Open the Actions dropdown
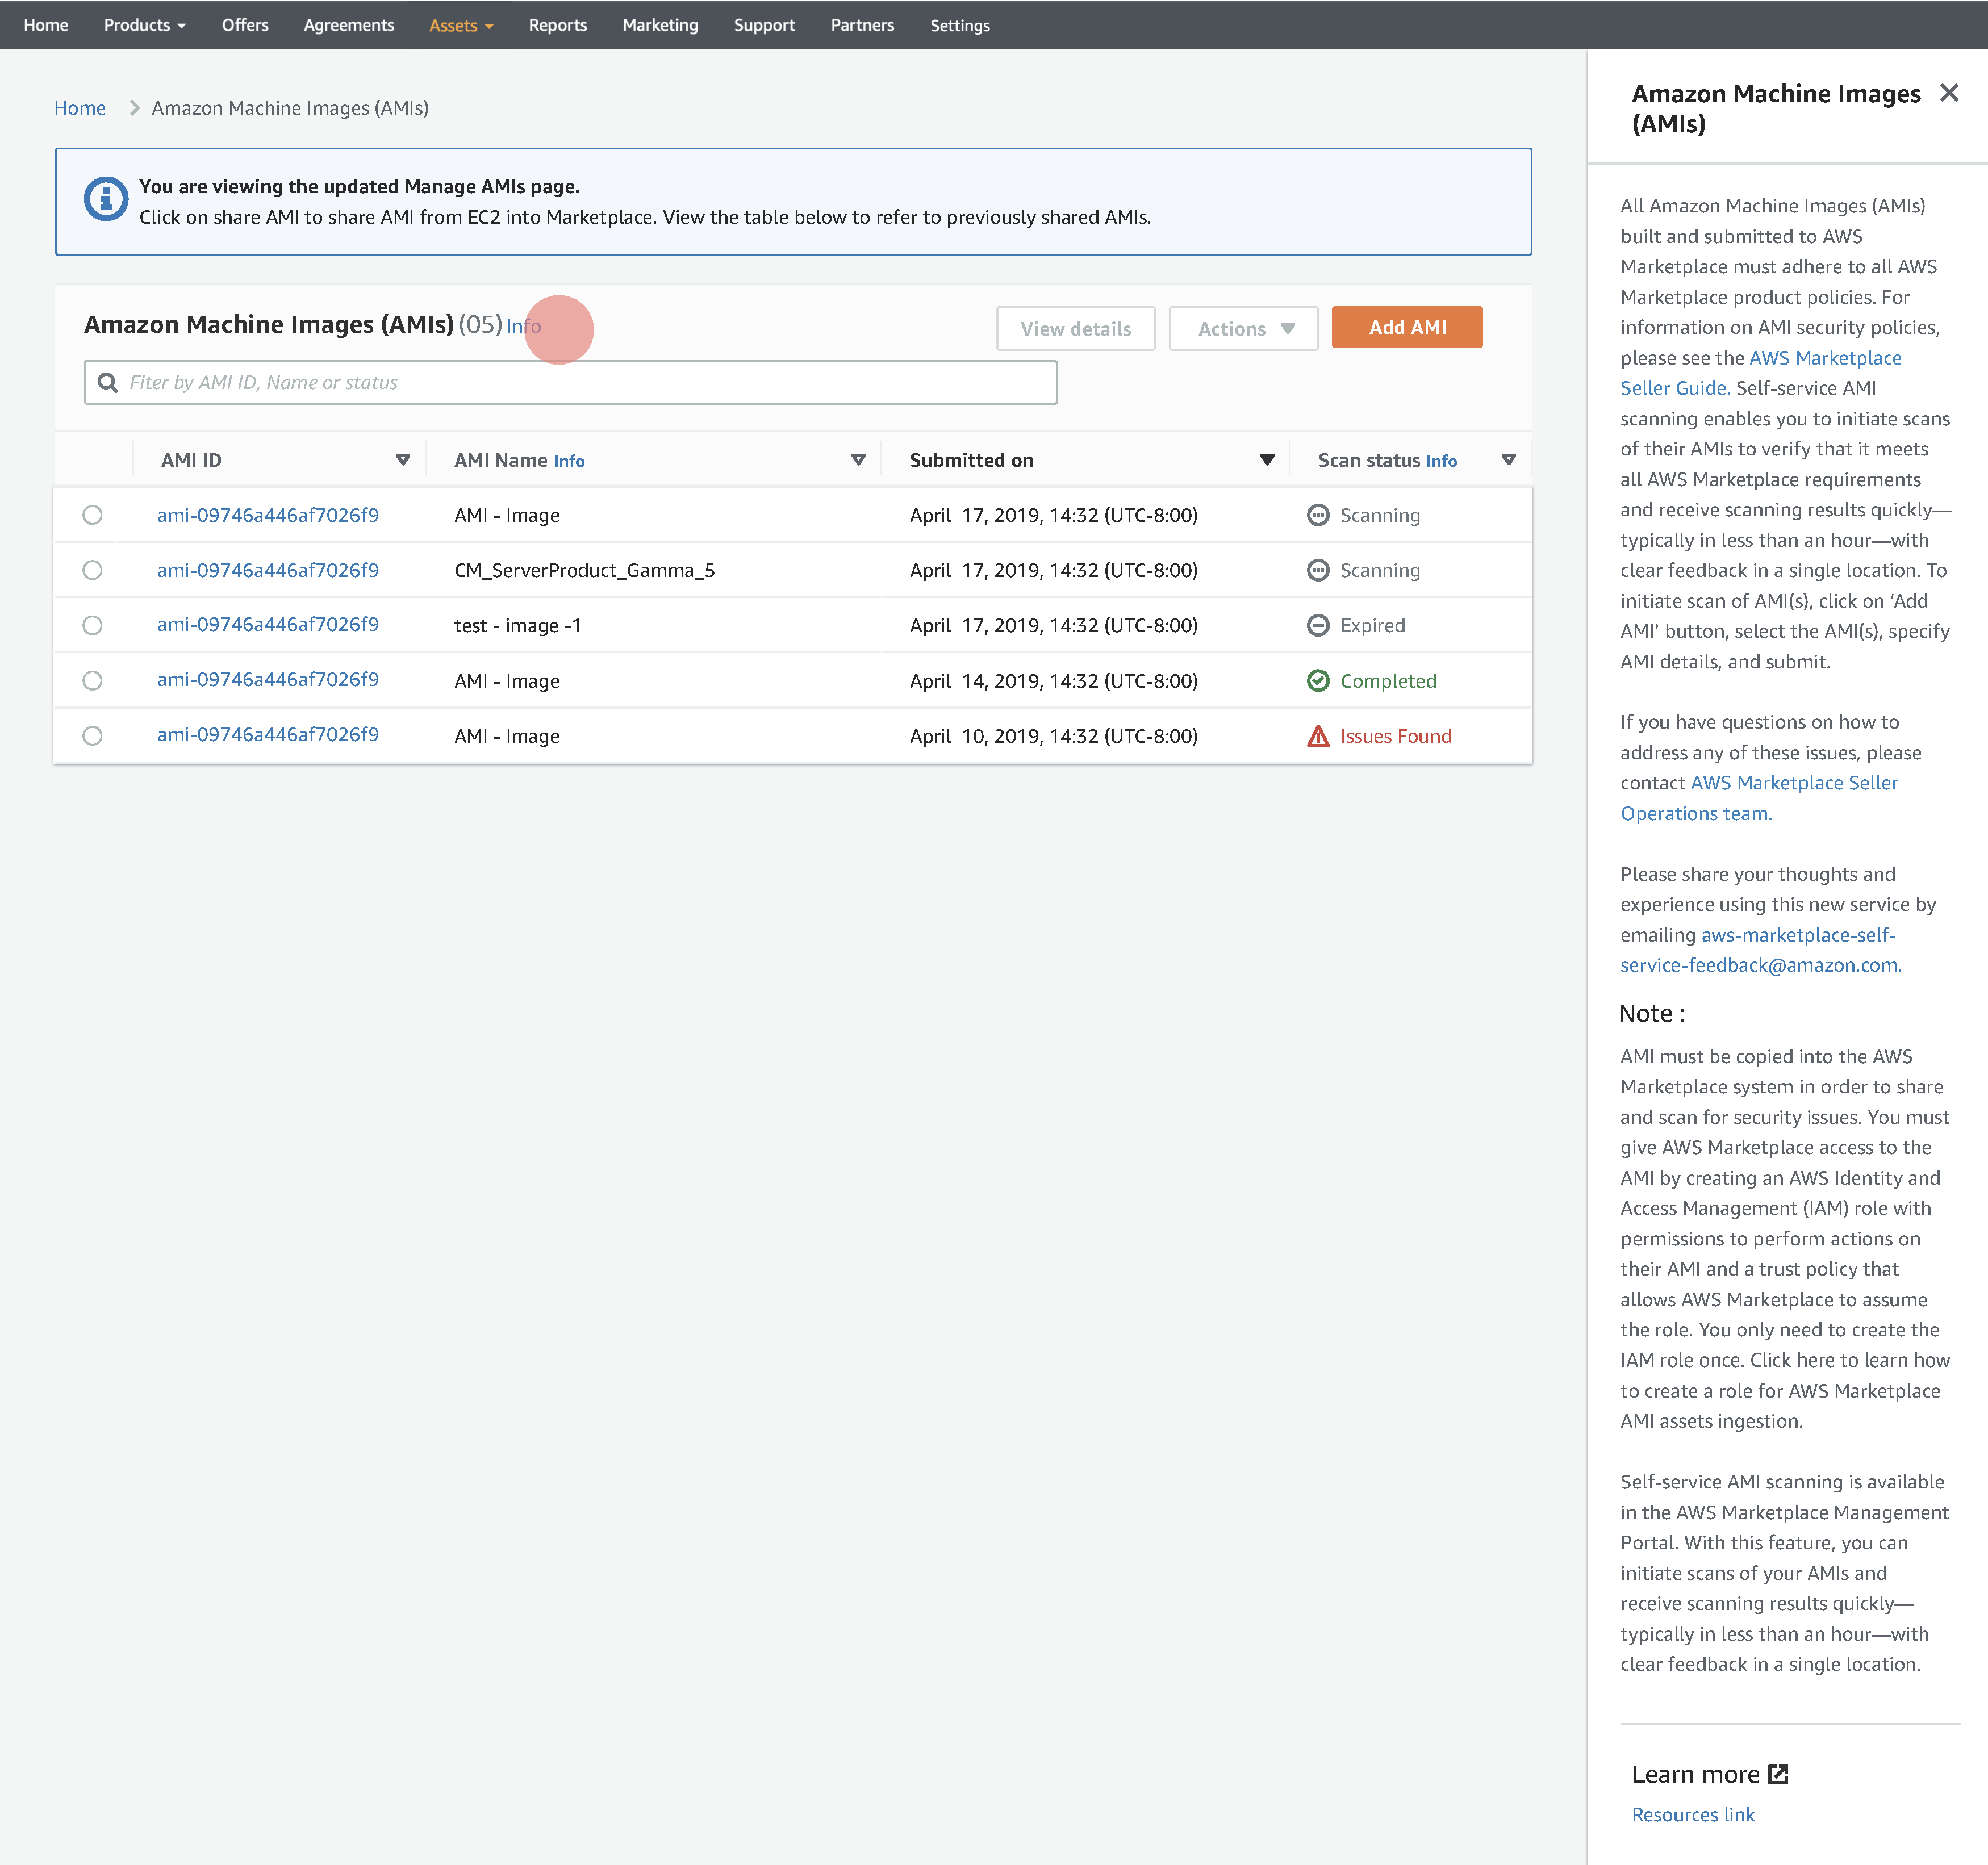This screenshot has width=1988, height=1865. pyautogui.click(x=1243, y=329)
